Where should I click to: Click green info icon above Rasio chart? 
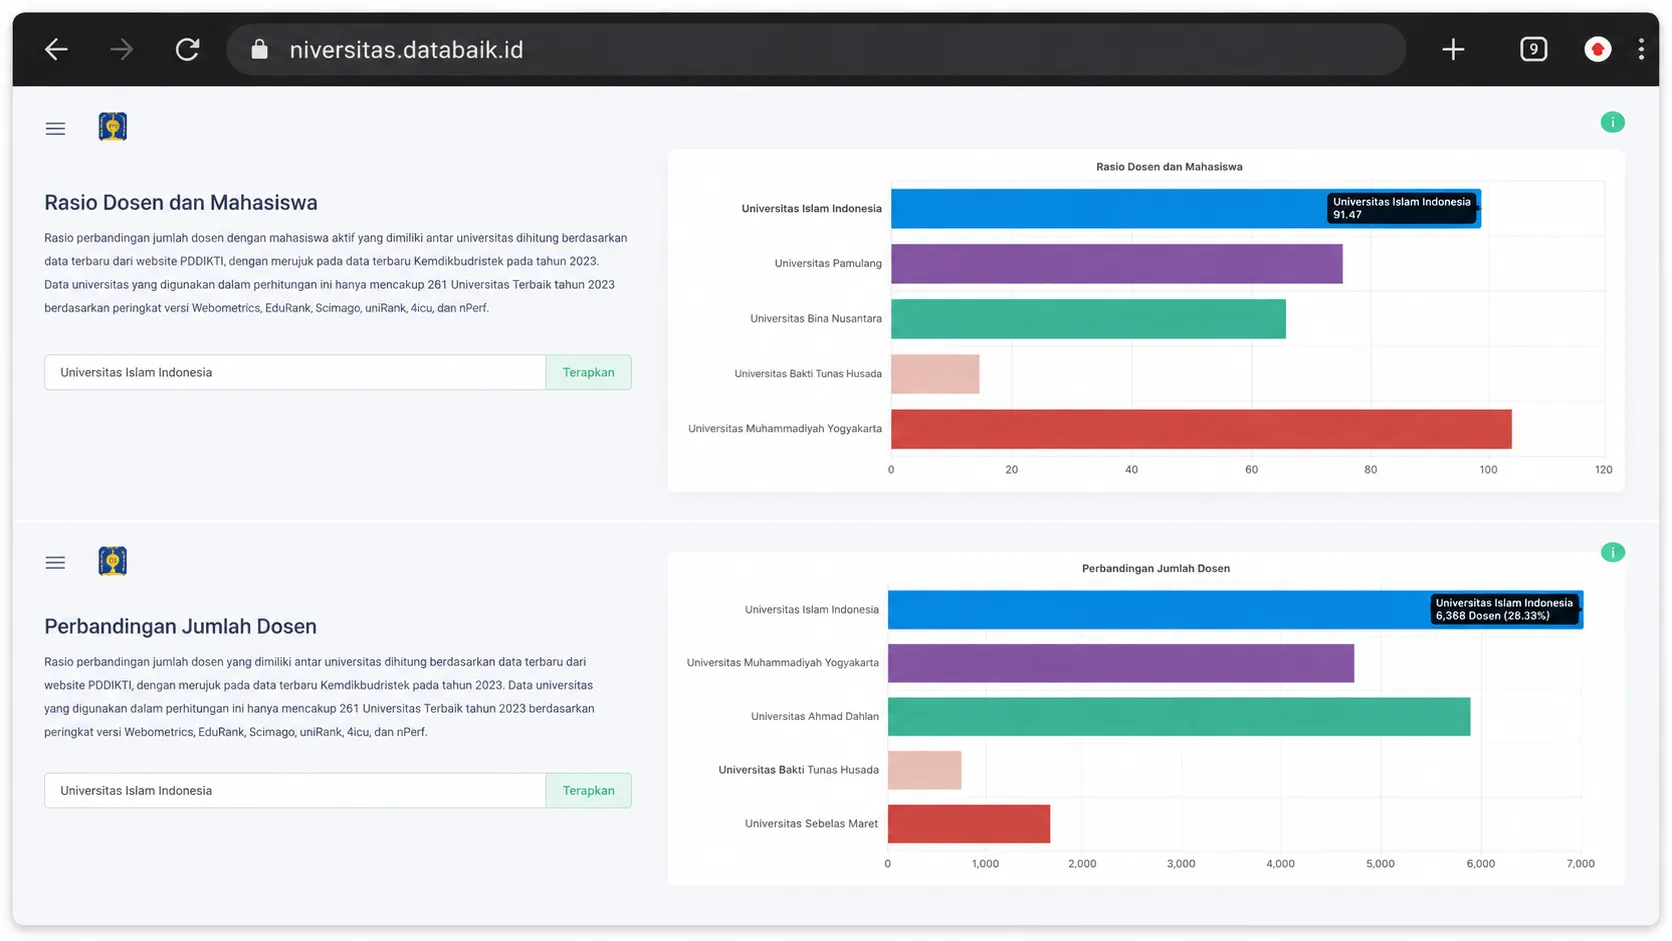tap(1612, 122)
